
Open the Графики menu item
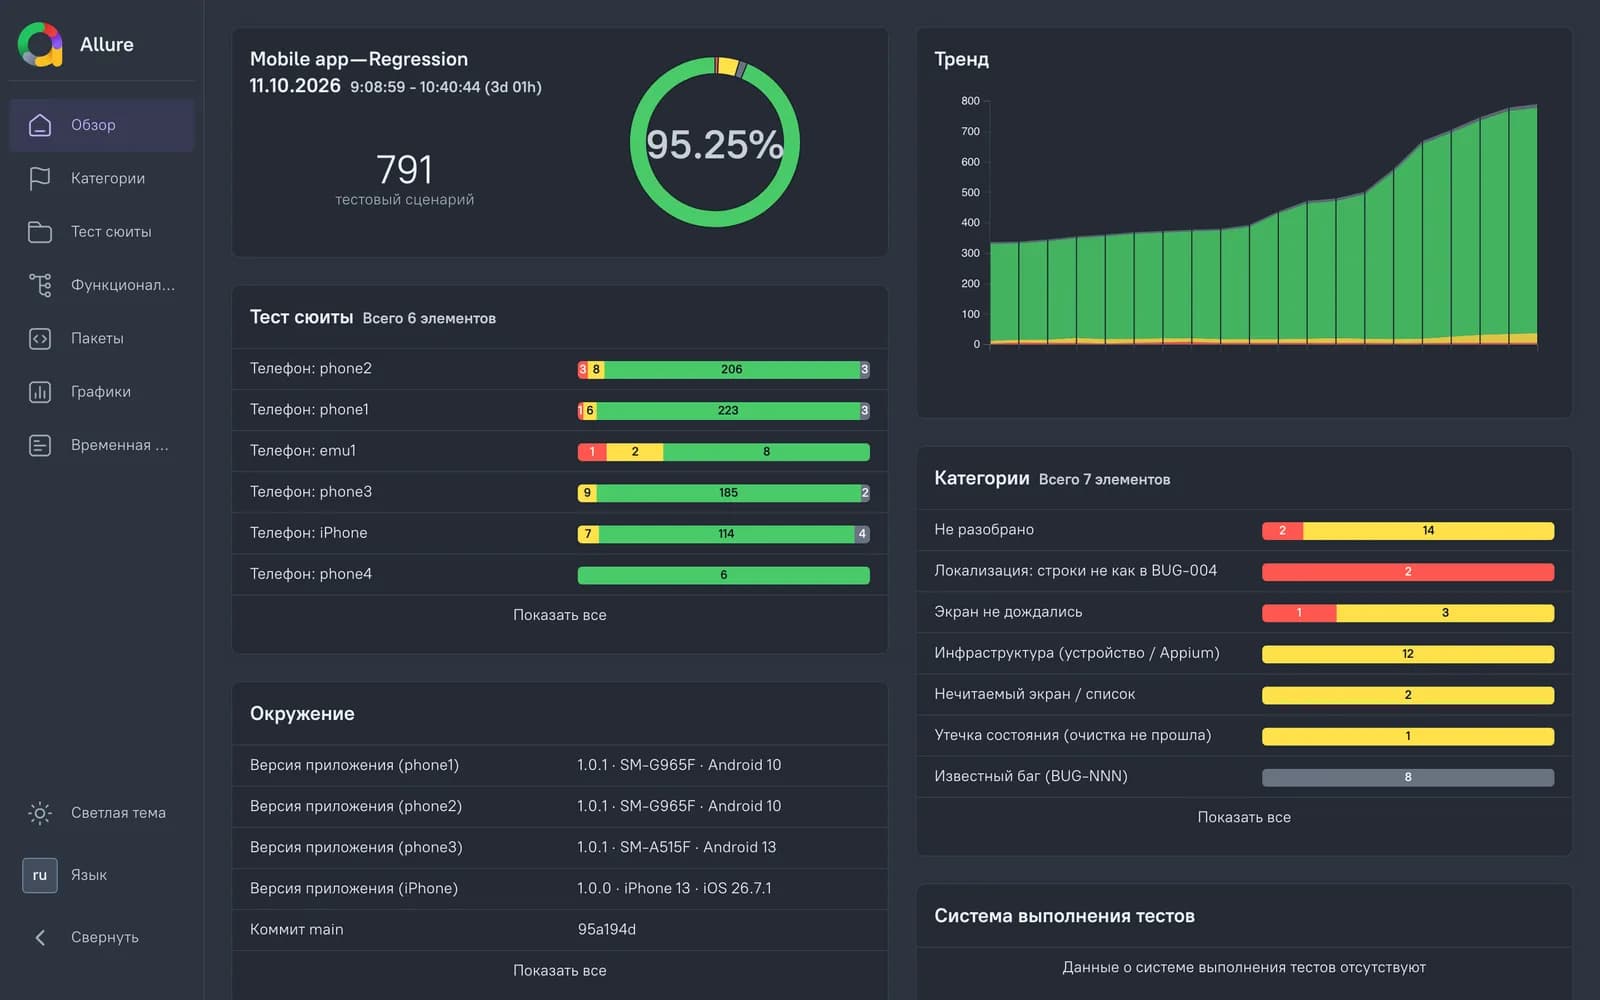pos(102,392)
